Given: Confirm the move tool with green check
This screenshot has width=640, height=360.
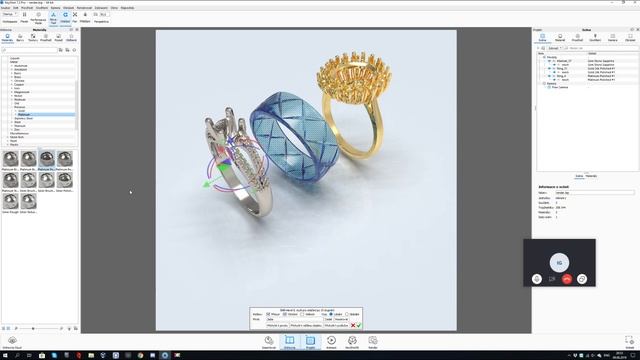Looking at the screenshot, I should [359, 325].
